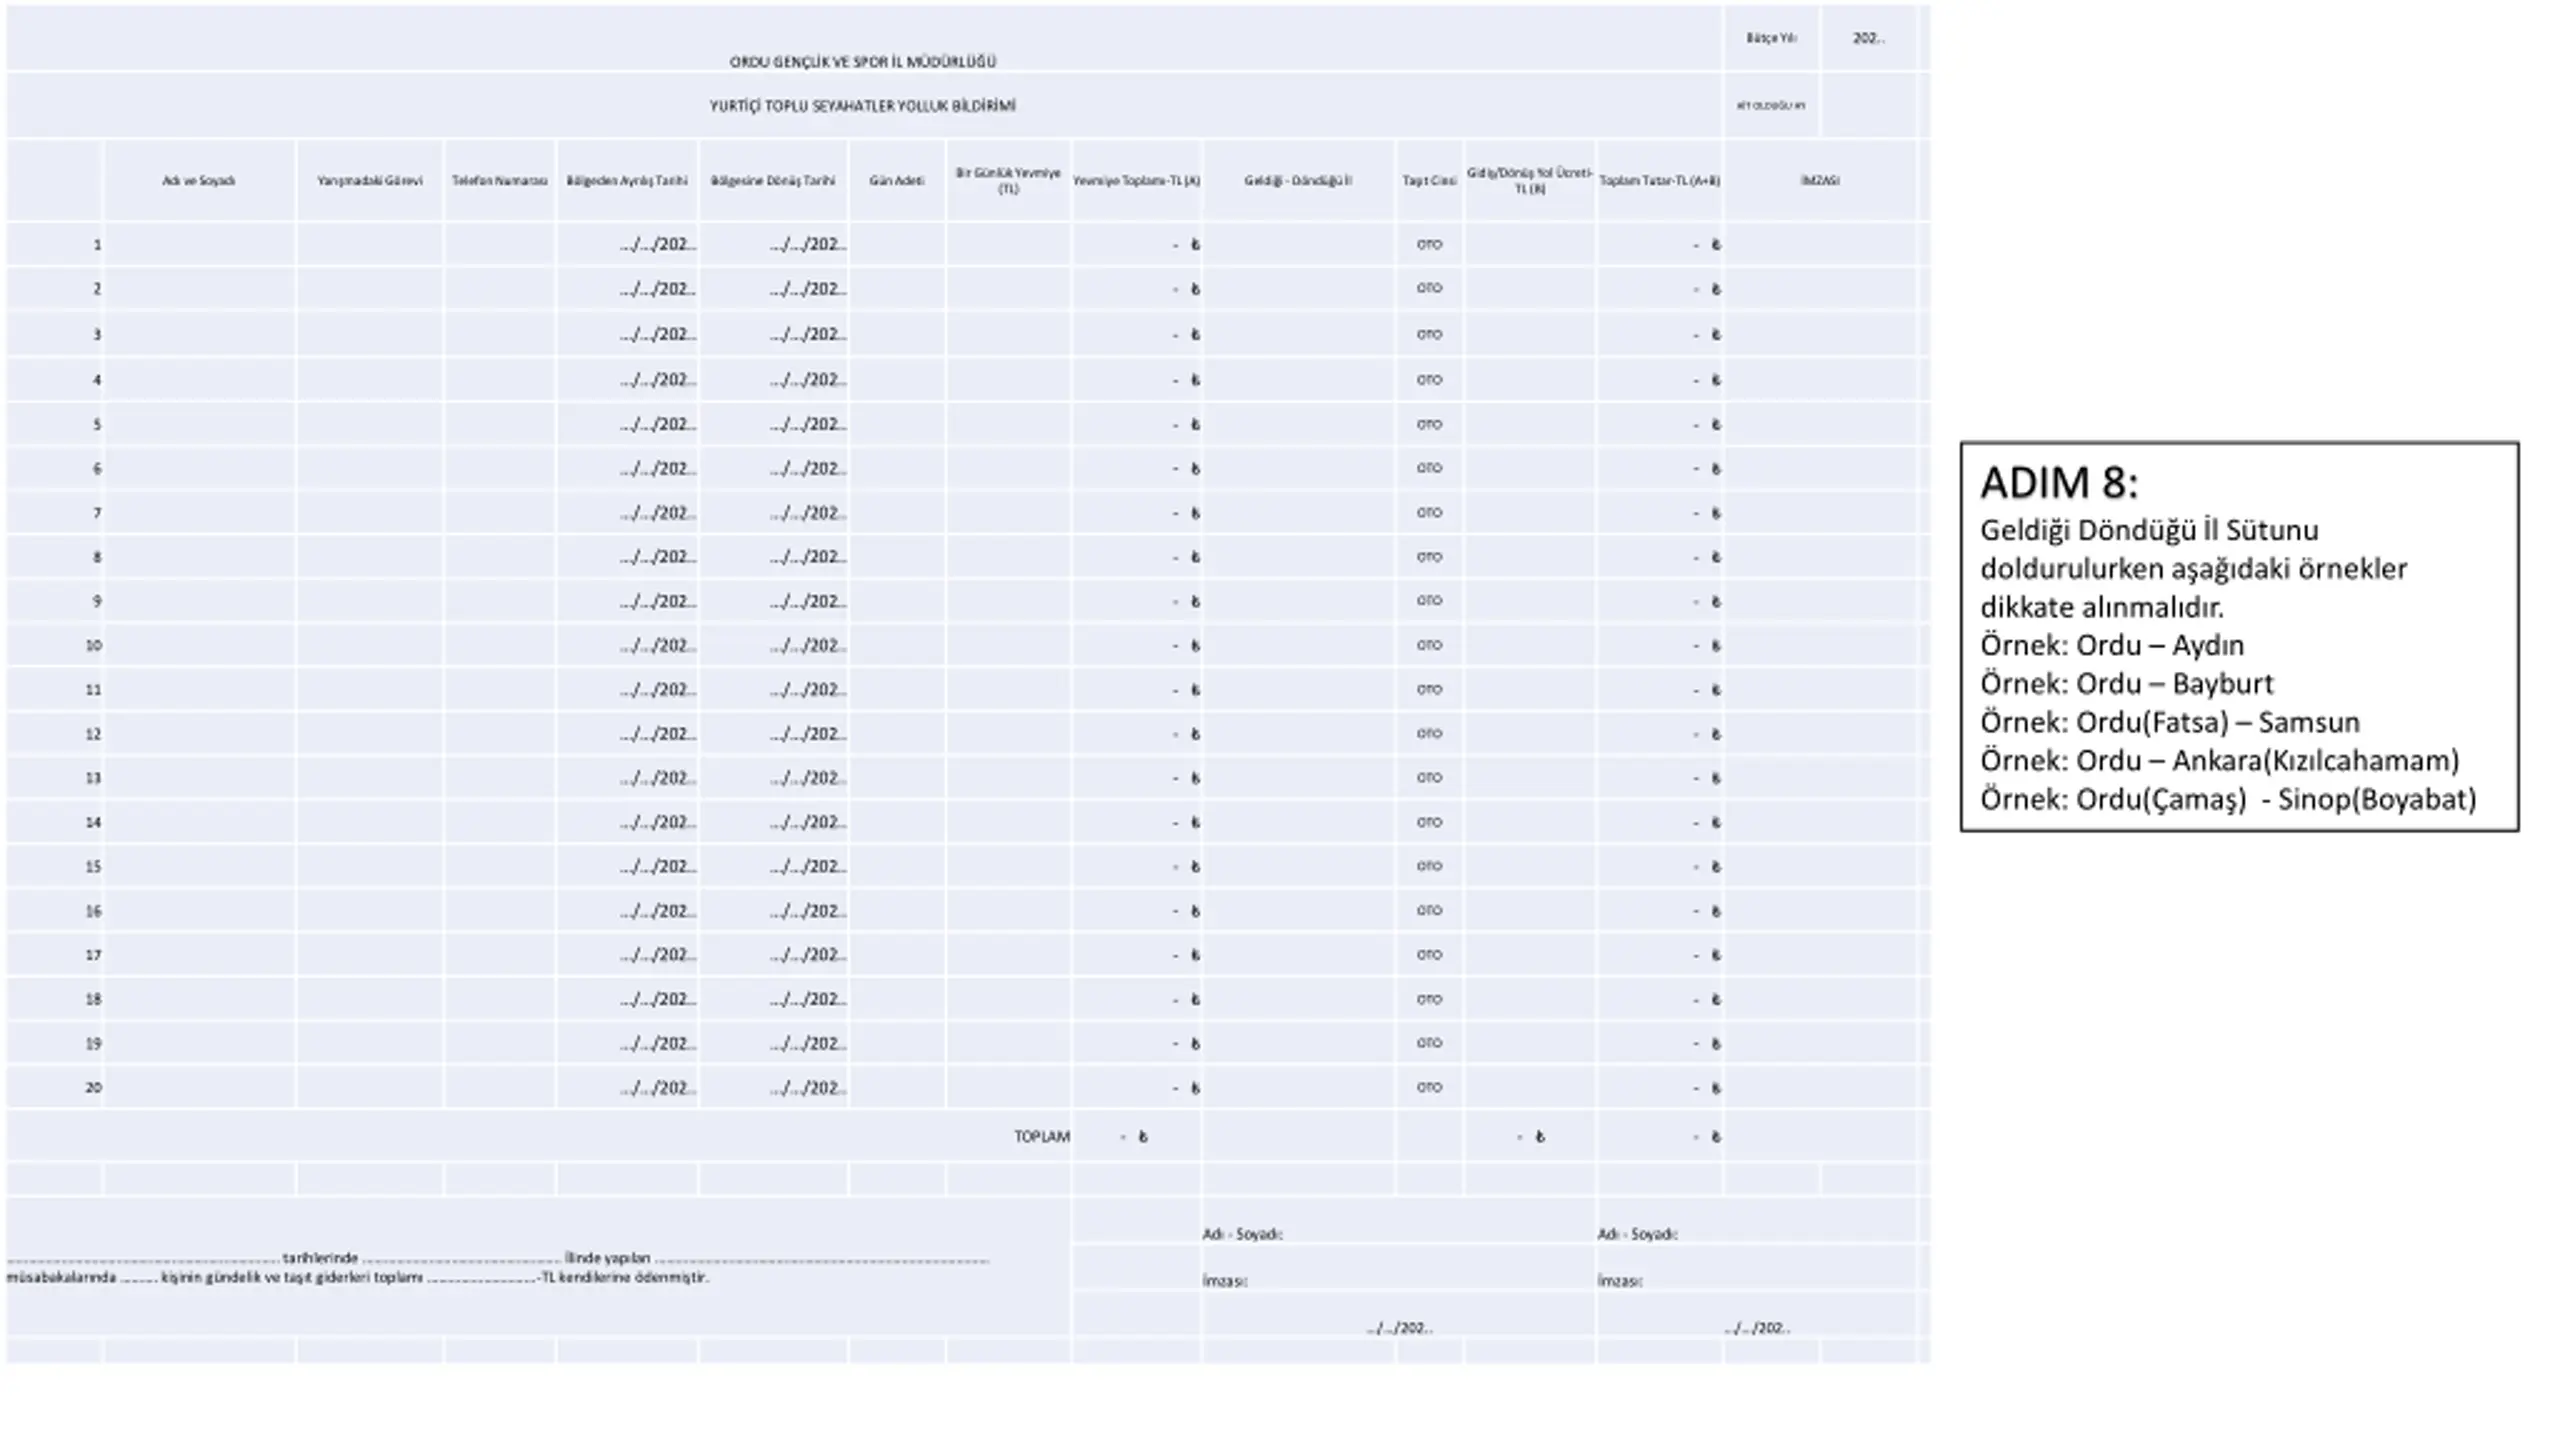Click the Yevmiye Toplamı cell in row 14

(1136, 822)
